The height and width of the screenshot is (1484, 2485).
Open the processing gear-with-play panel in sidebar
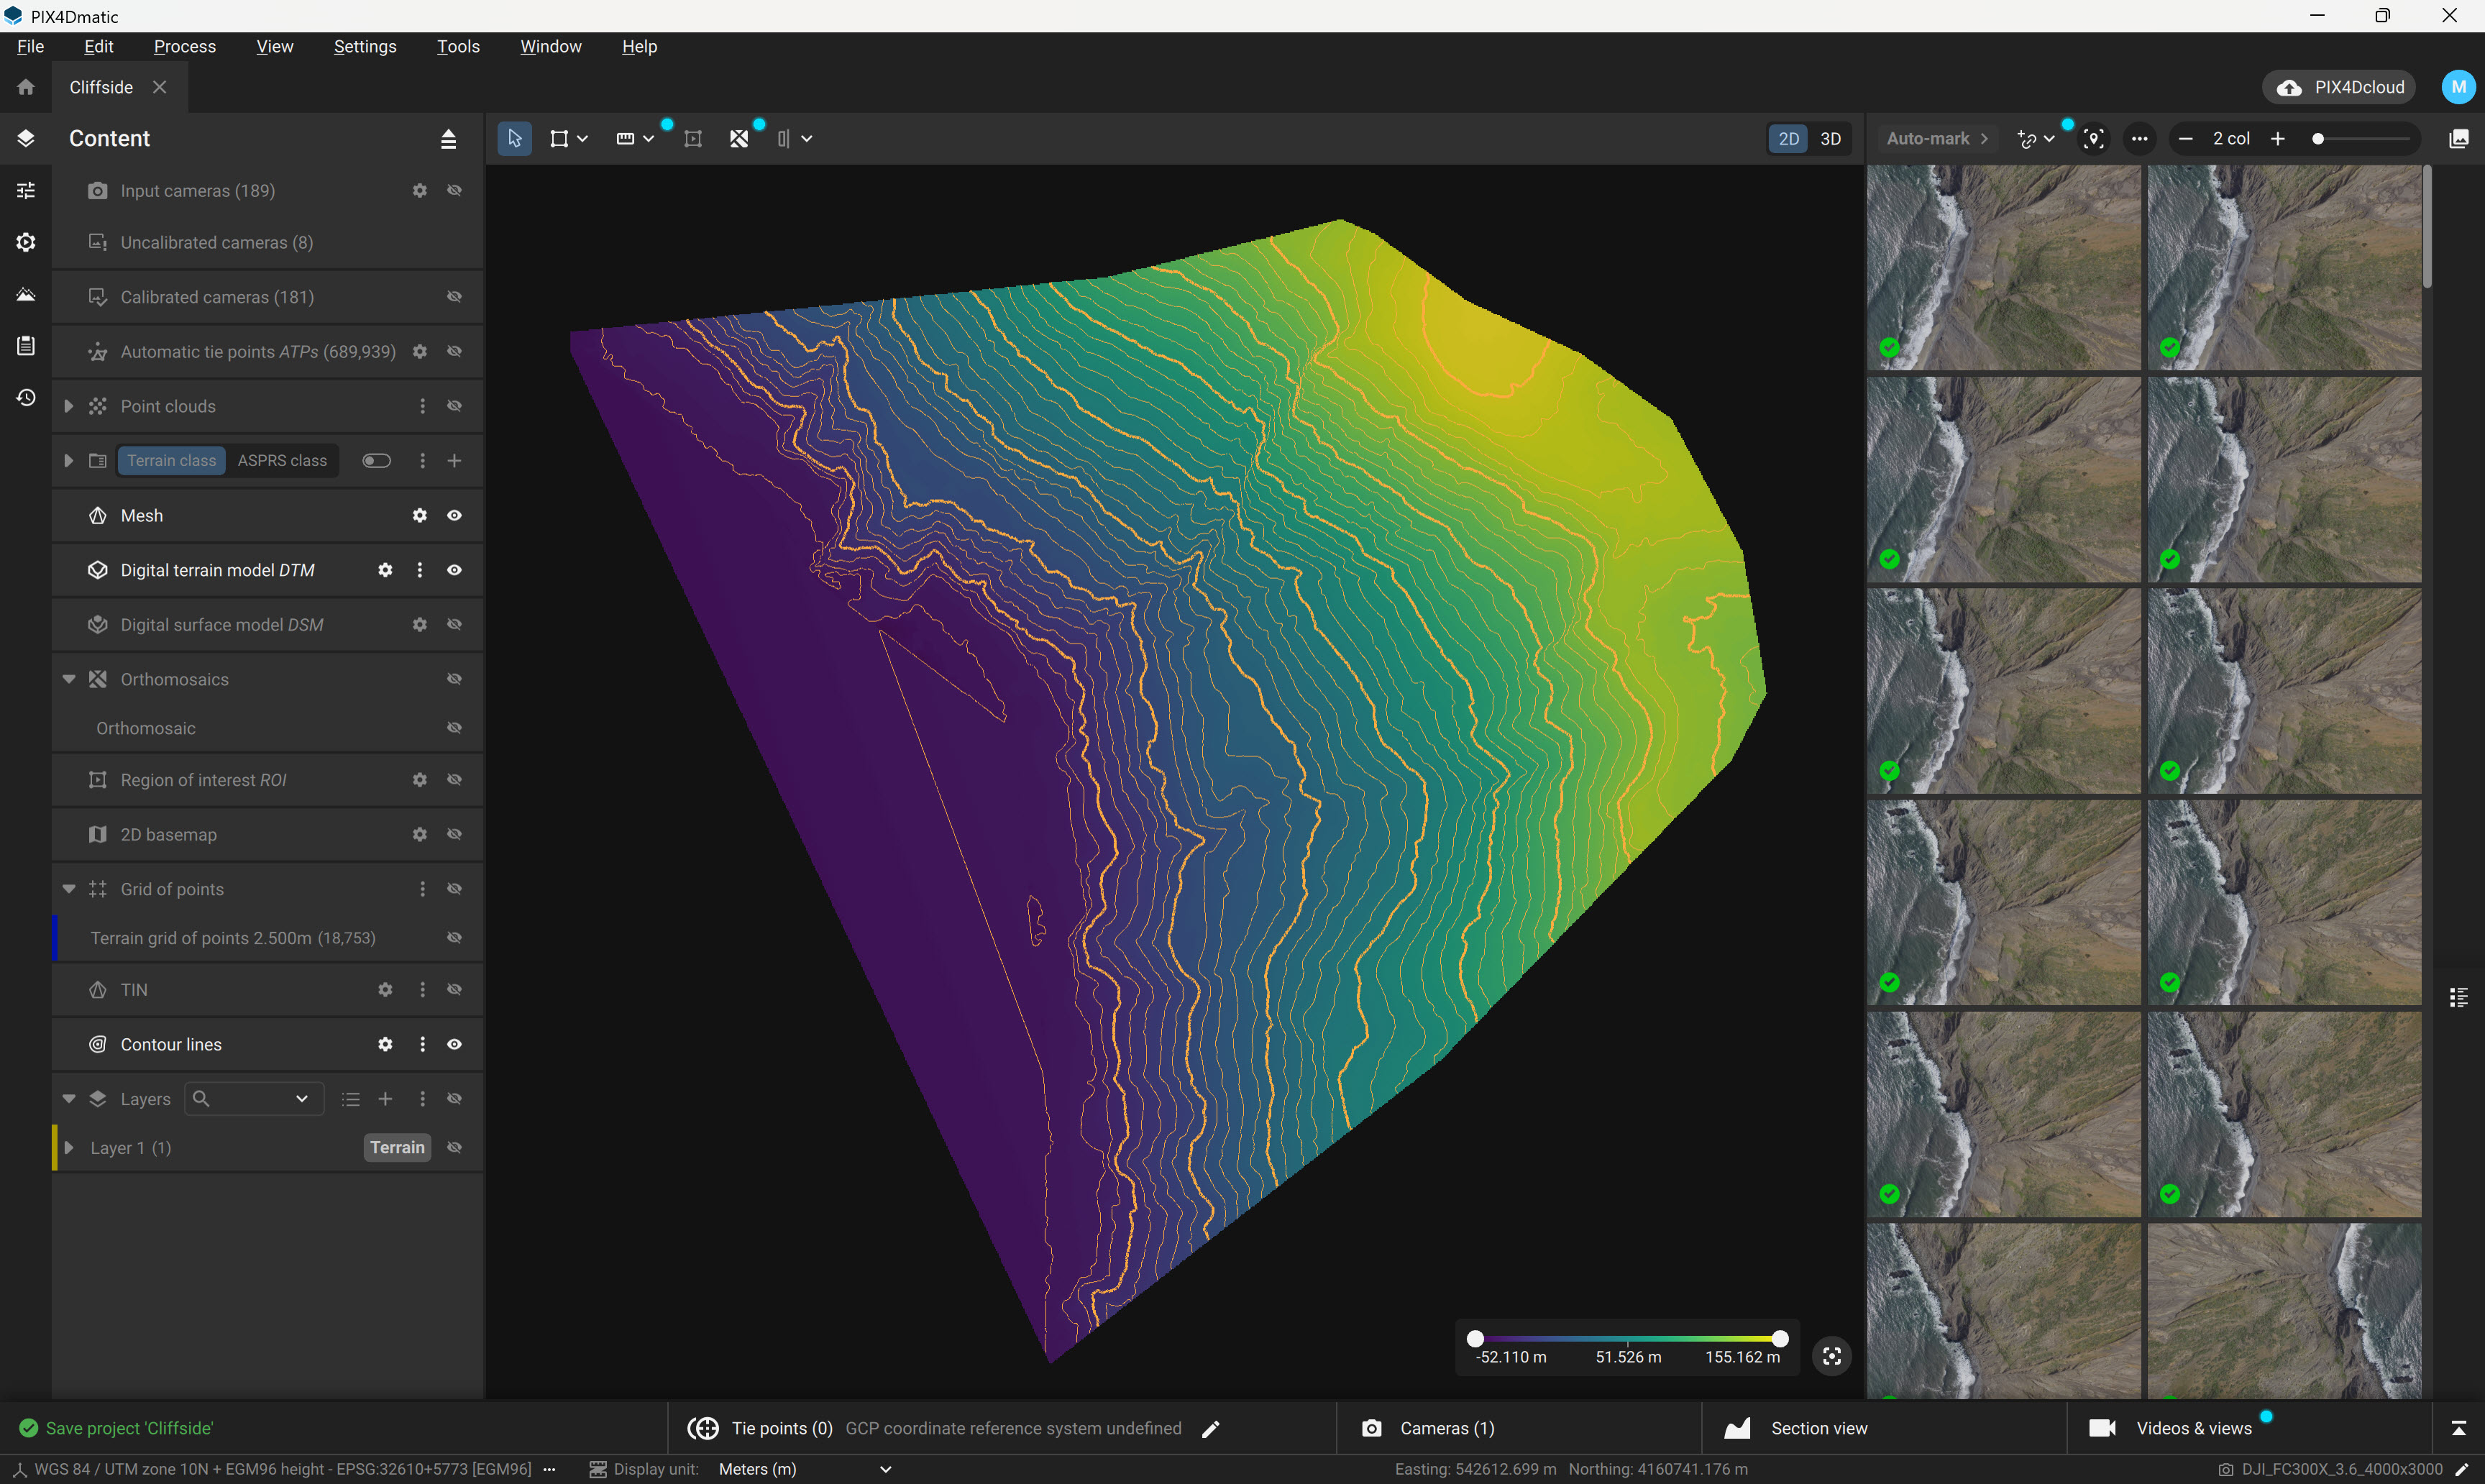pyautogui.click(x=25, y=242)
